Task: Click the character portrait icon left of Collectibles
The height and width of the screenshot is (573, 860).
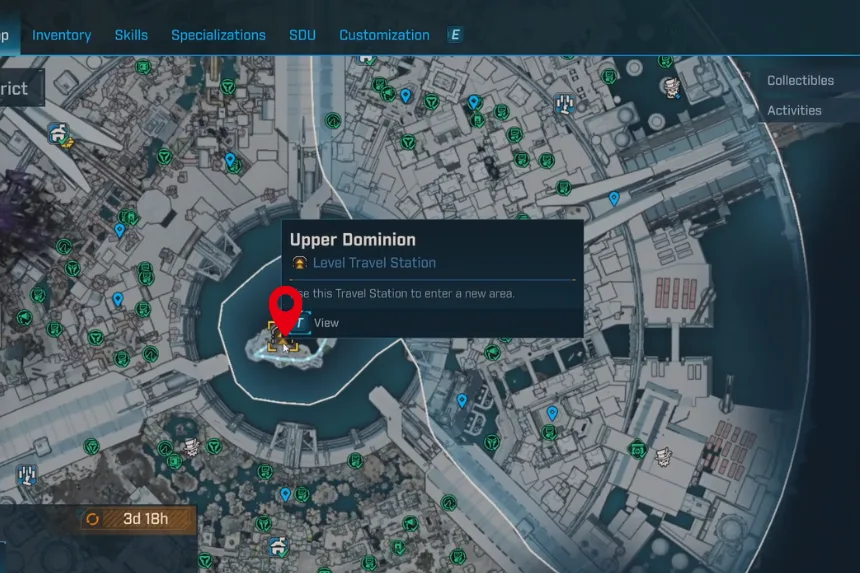Action: 669,88
